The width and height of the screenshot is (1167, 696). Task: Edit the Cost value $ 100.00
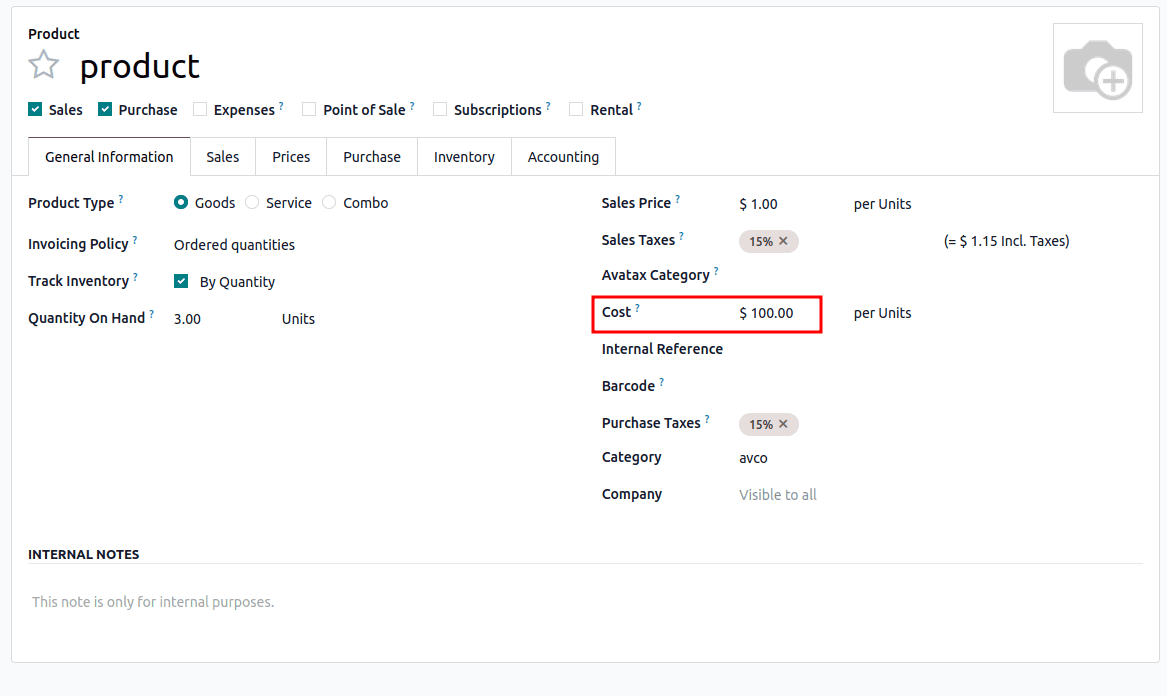click(x=767, y=313)
